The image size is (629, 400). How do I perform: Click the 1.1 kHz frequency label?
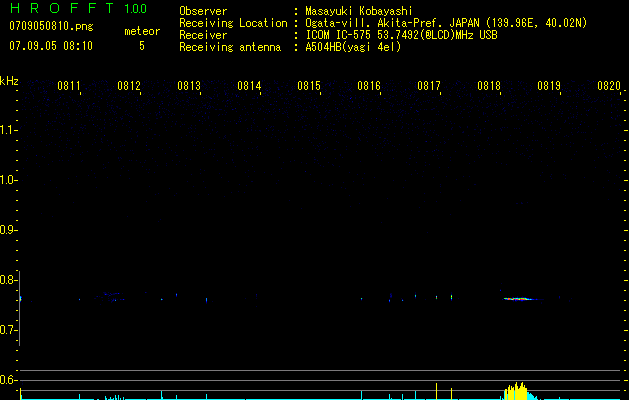click(x=8, y=130)
